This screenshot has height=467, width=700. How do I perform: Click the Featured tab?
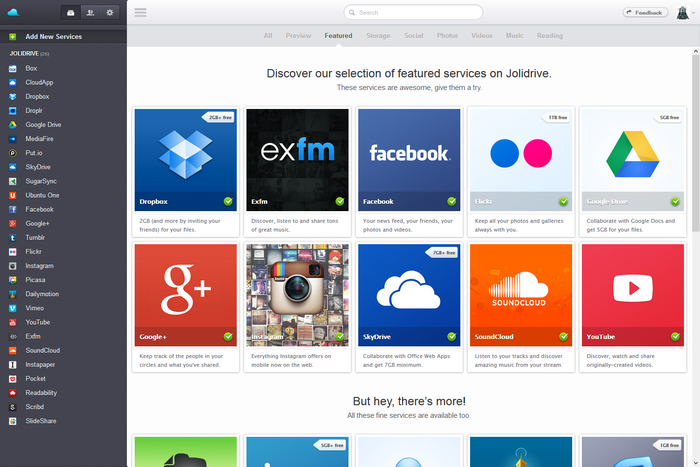(x=338, y=36)
